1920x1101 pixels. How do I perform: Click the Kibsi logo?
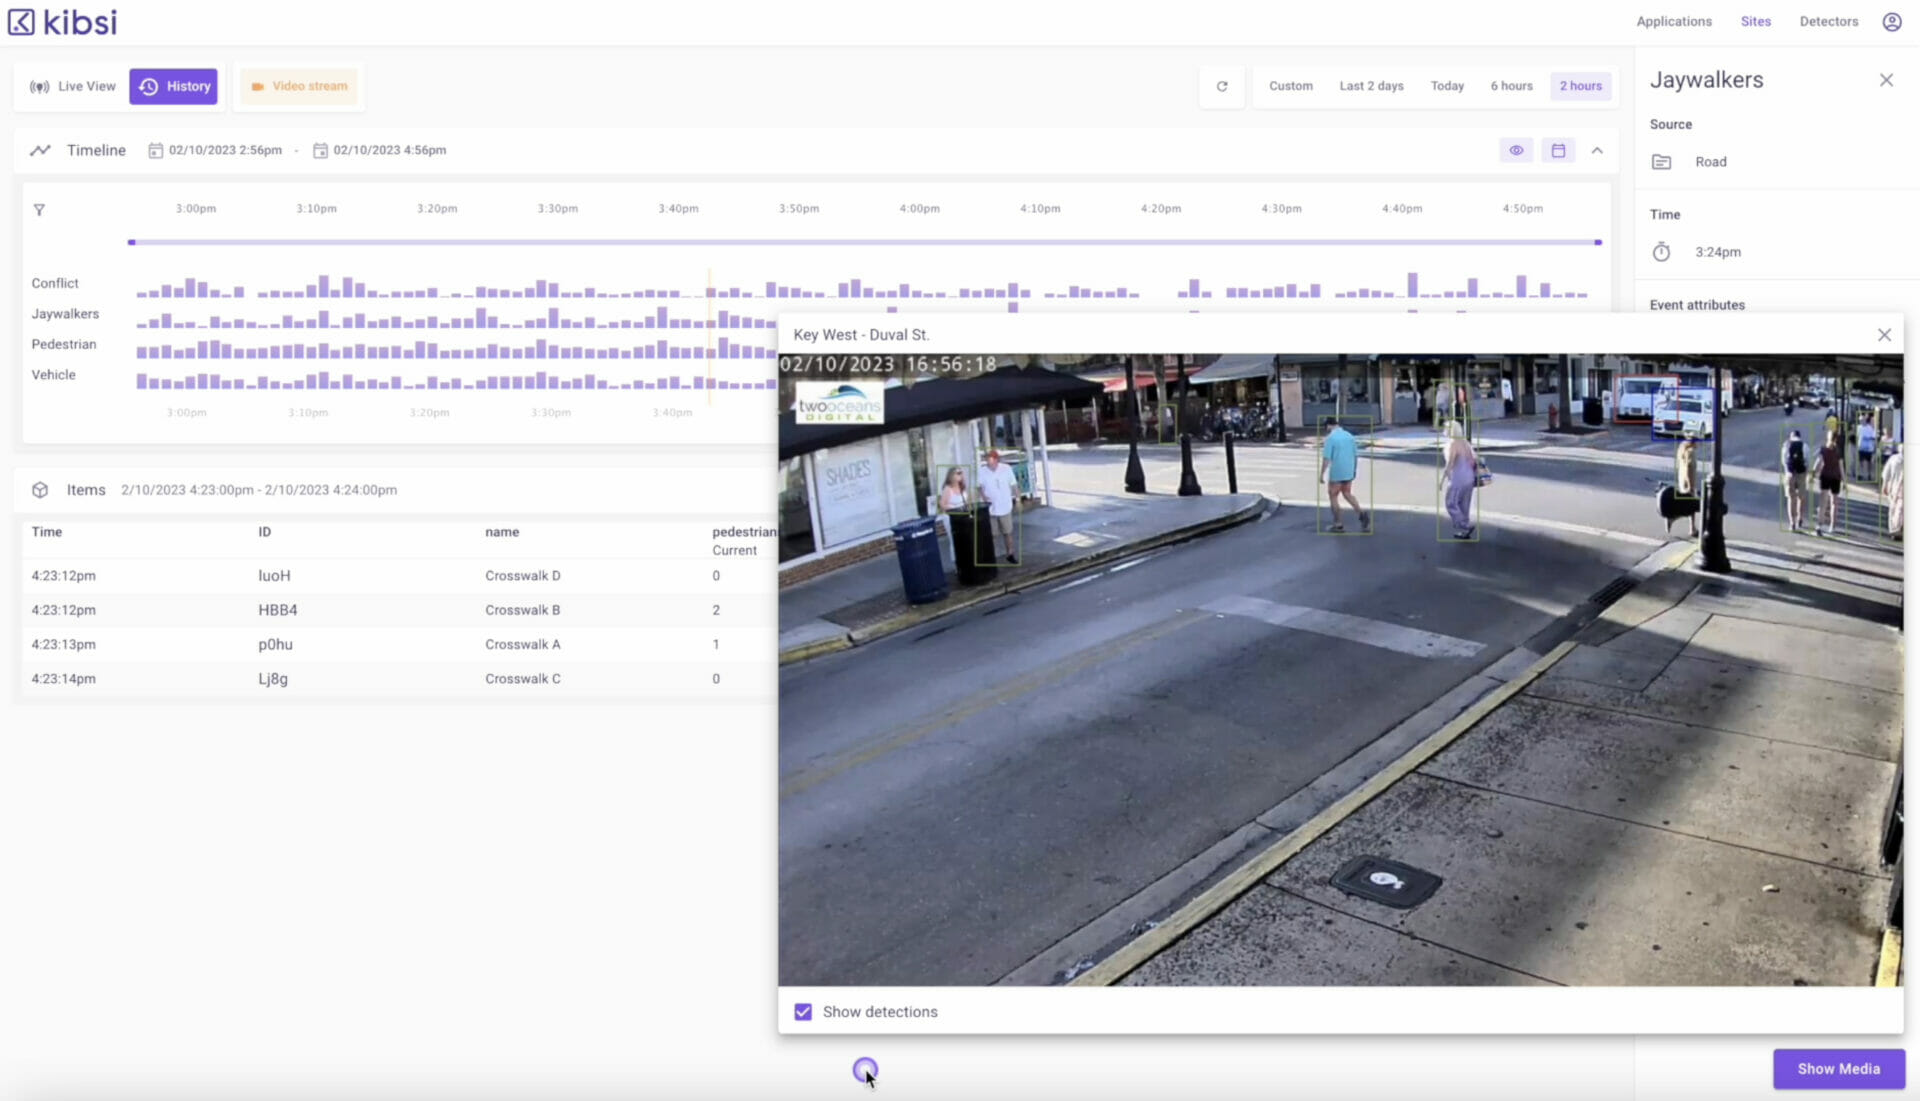click(x=62, y=22)
